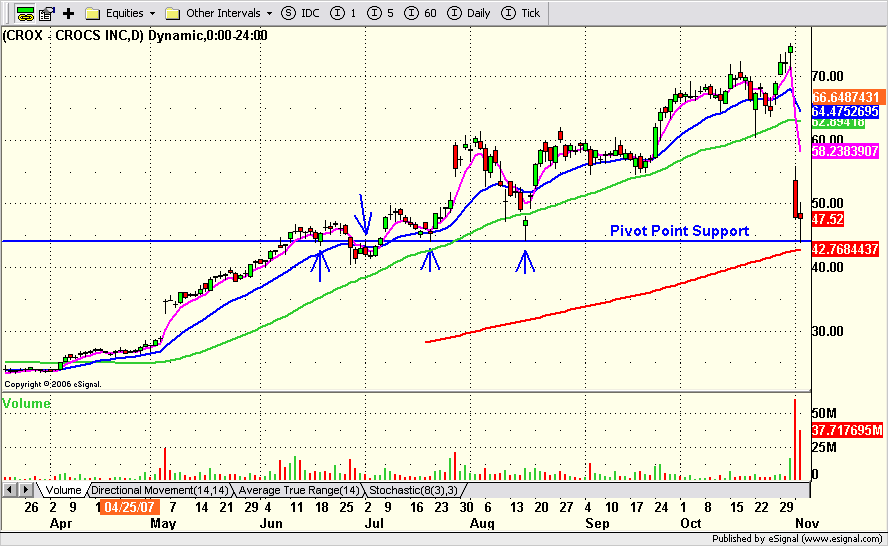This screenshot has width=888, height=546.
Task: Click the scroll-right arrow beside study tabs
Action: click(25, 489)
